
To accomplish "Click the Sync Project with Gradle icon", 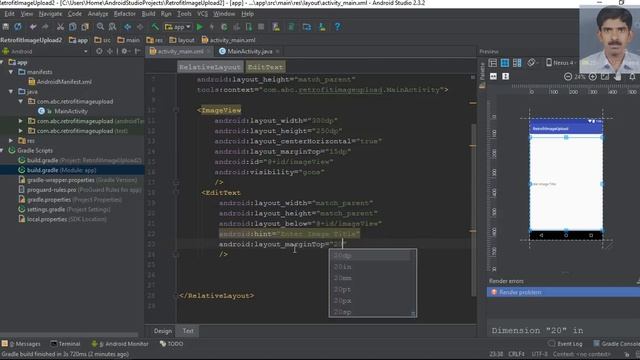I will tap(291, 27).
